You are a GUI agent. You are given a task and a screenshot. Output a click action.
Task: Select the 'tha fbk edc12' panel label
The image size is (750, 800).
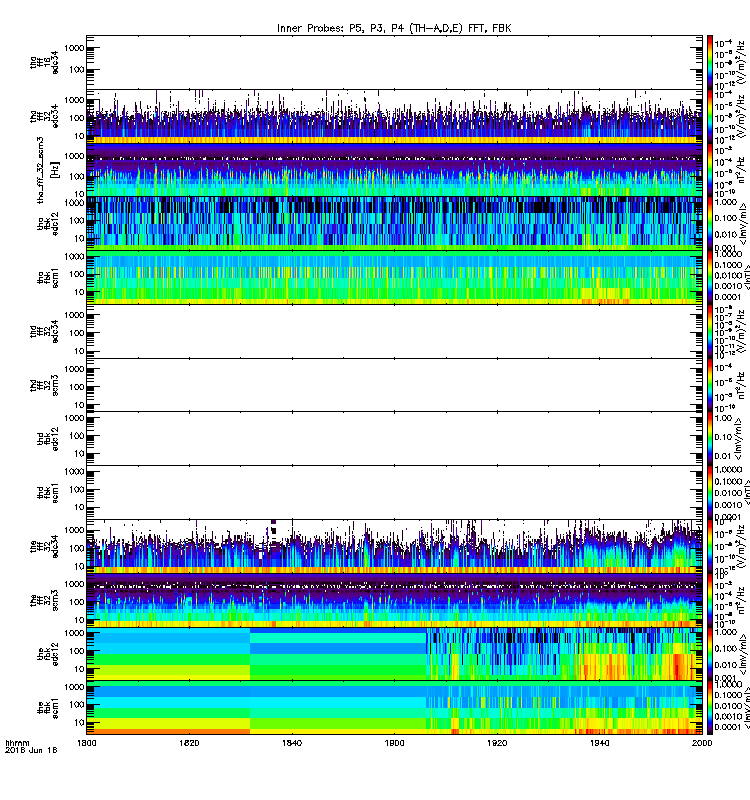pyautogui.click(x=47, y=224)
